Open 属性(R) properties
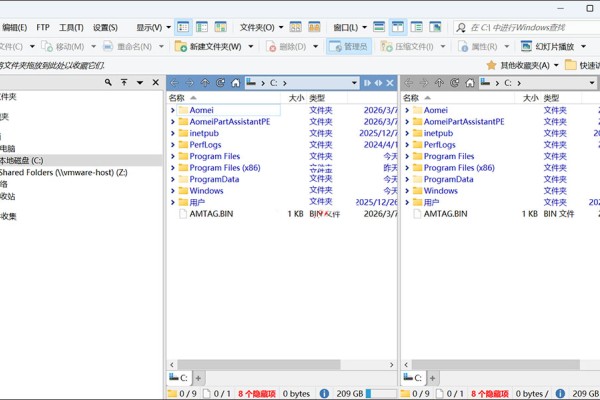Image resolution: width=600 pixels, height=400 pixels. coord(478,47)
